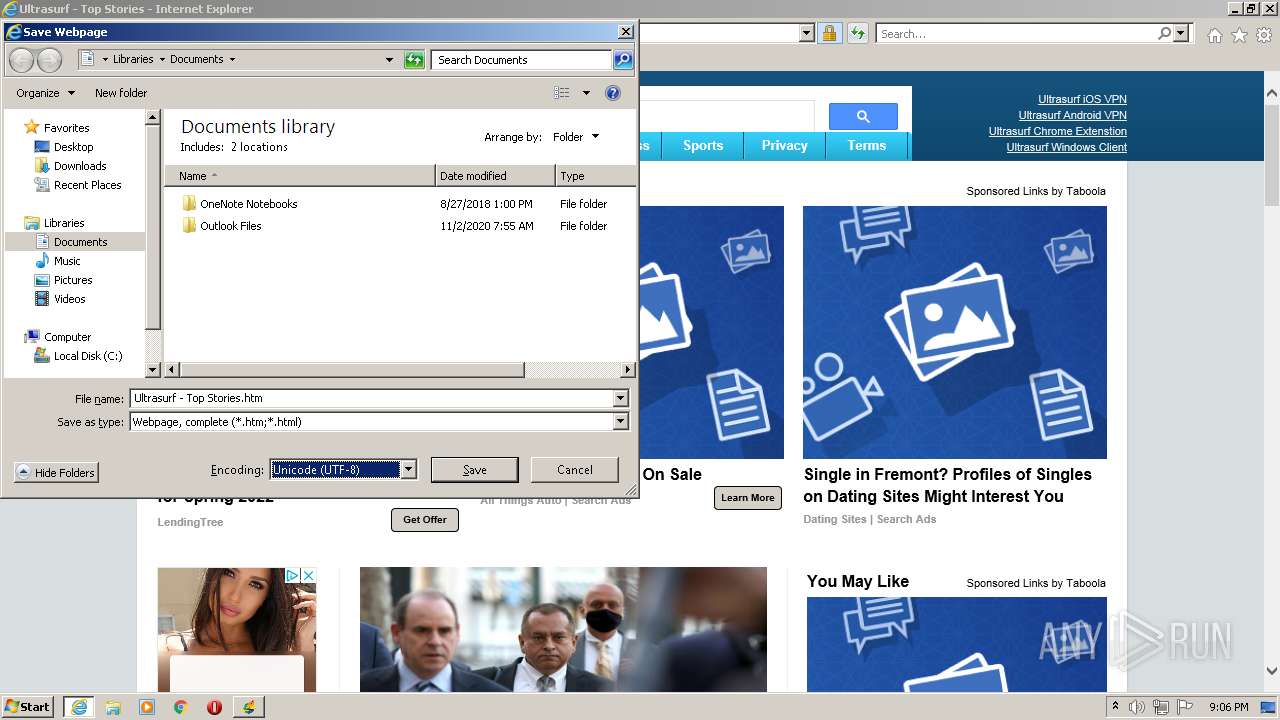Click the File name input field
Image resolution: width=1280 pixels, height=720 pixels.
(x=371, y=398)
